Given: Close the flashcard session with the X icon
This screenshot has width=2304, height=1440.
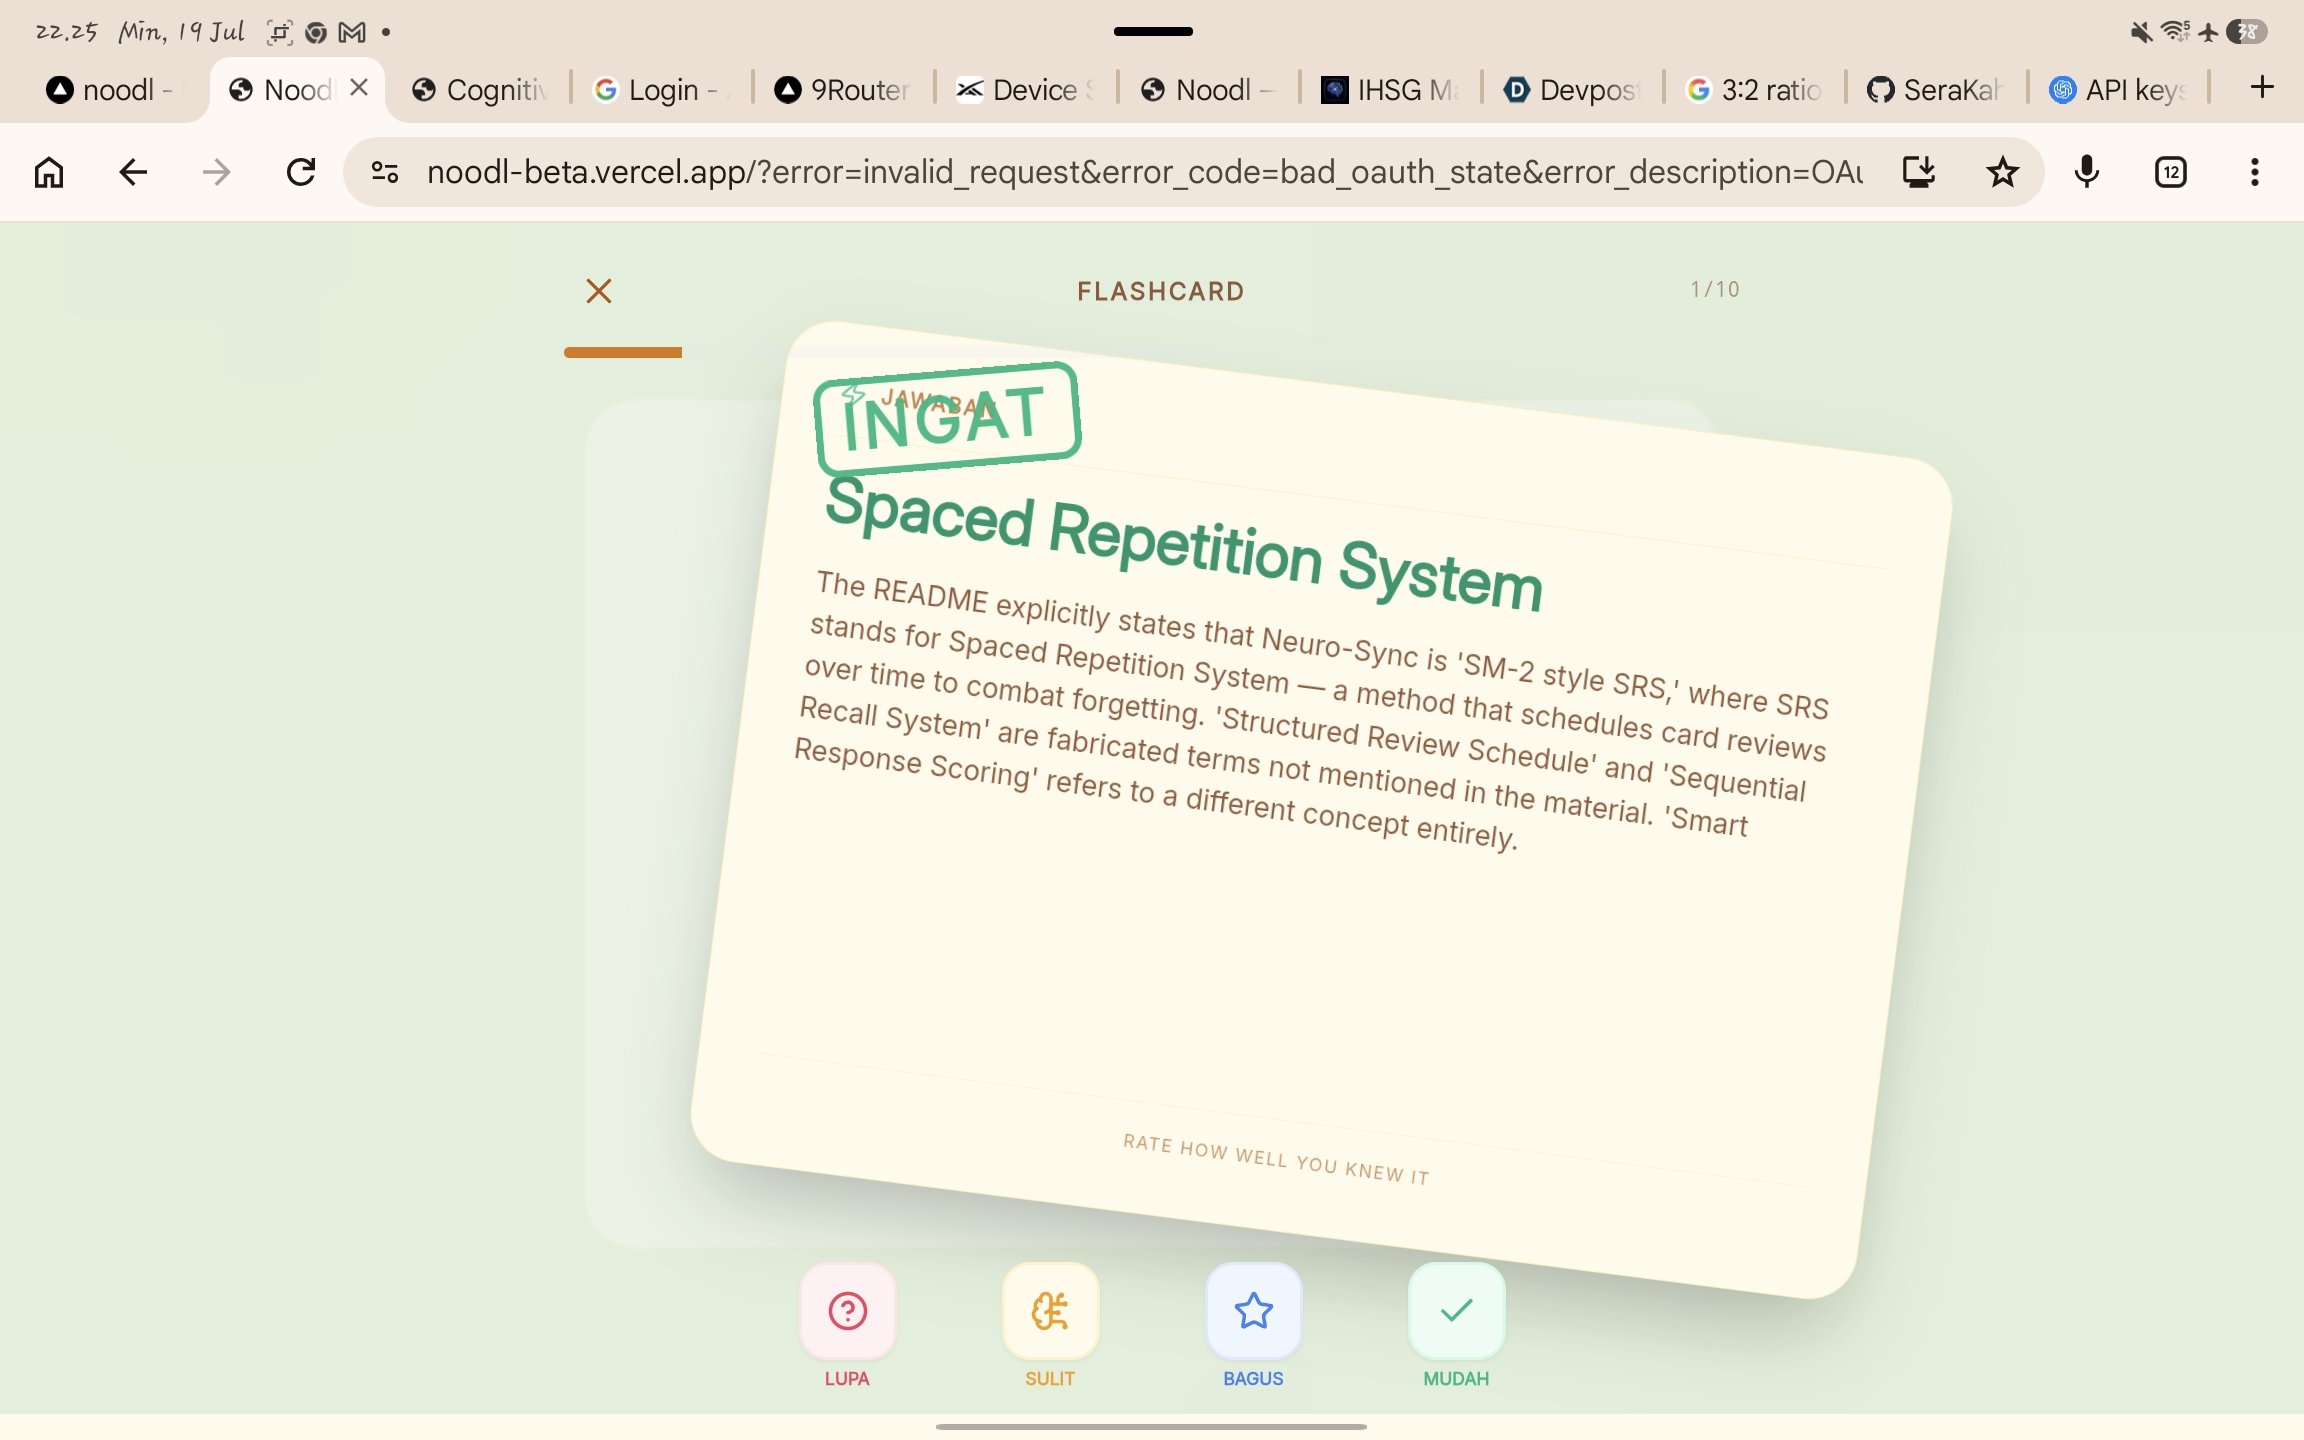Looking at the screenshot, I should (x=599, y=291).
